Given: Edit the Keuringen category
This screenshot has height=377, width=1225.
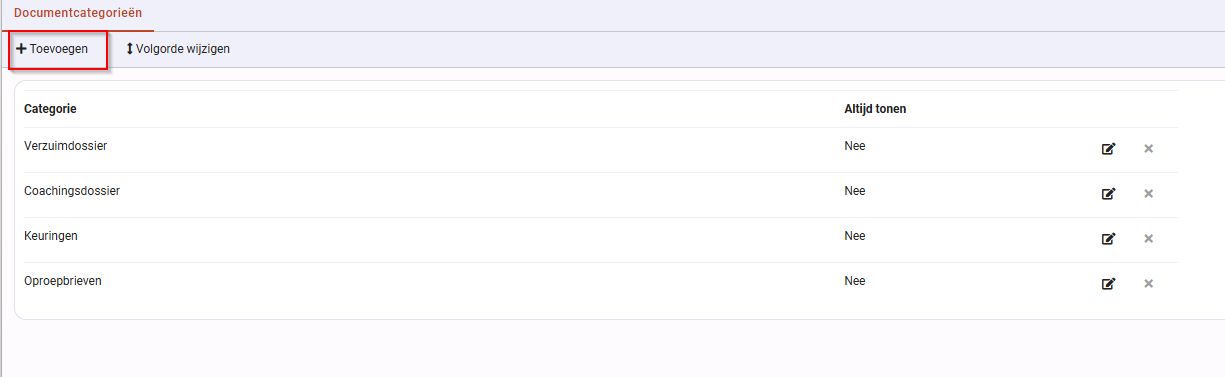Looking at the screenshot, I should click(1108, 239).
